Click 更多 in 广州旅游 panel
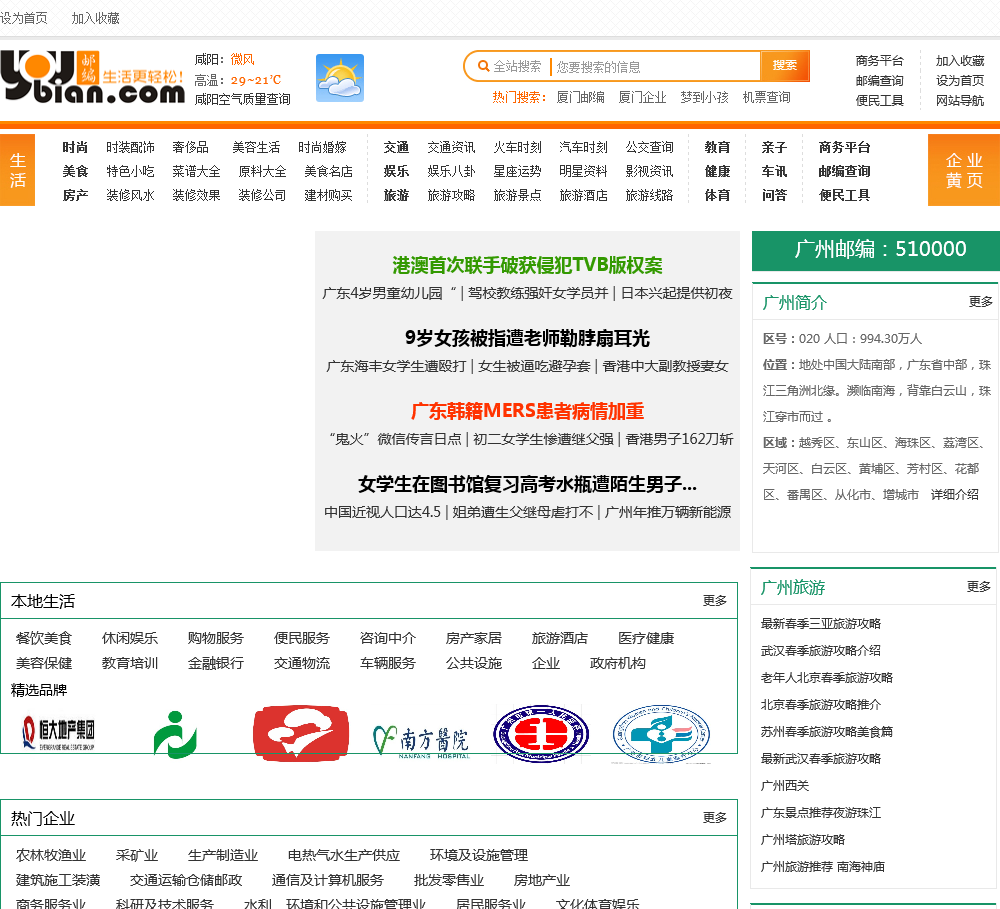 pyautogui.click(x=978, y=586)
